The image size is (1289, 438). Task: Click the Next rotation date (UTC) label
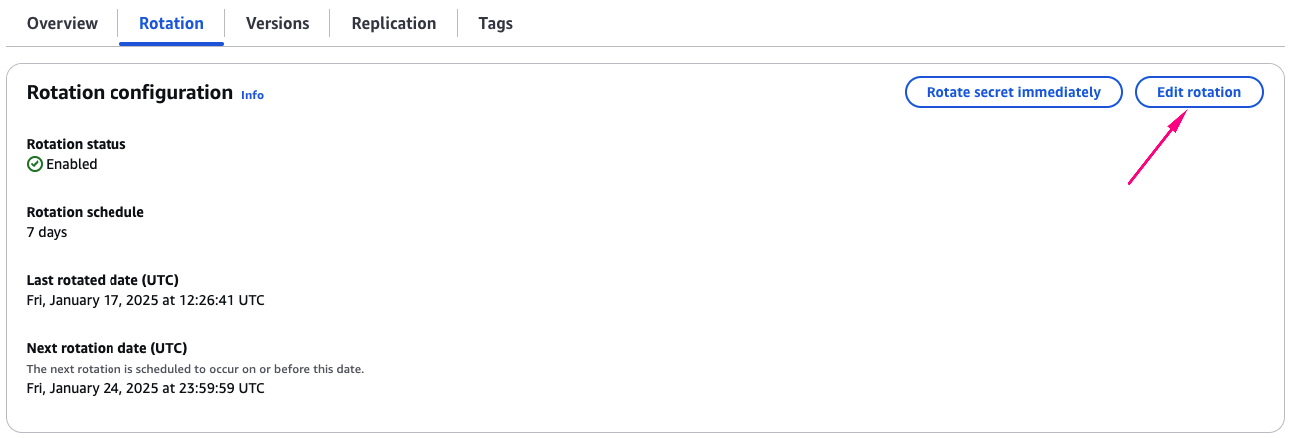[x=106, y=348]
